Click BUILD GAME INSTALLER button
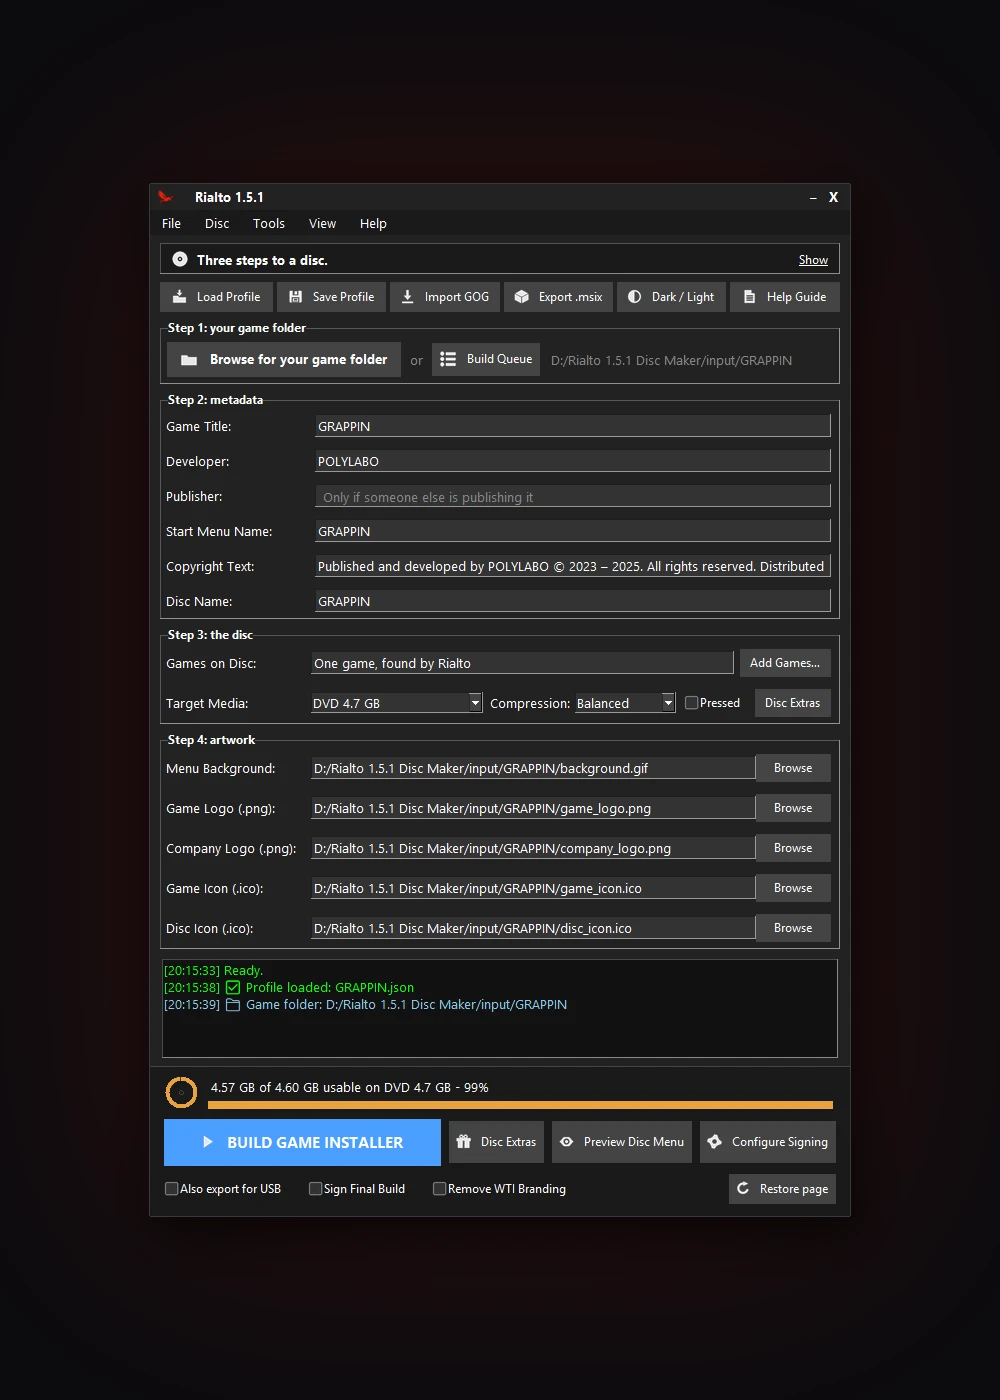1000x1400 pixels. click(302, 1142)
